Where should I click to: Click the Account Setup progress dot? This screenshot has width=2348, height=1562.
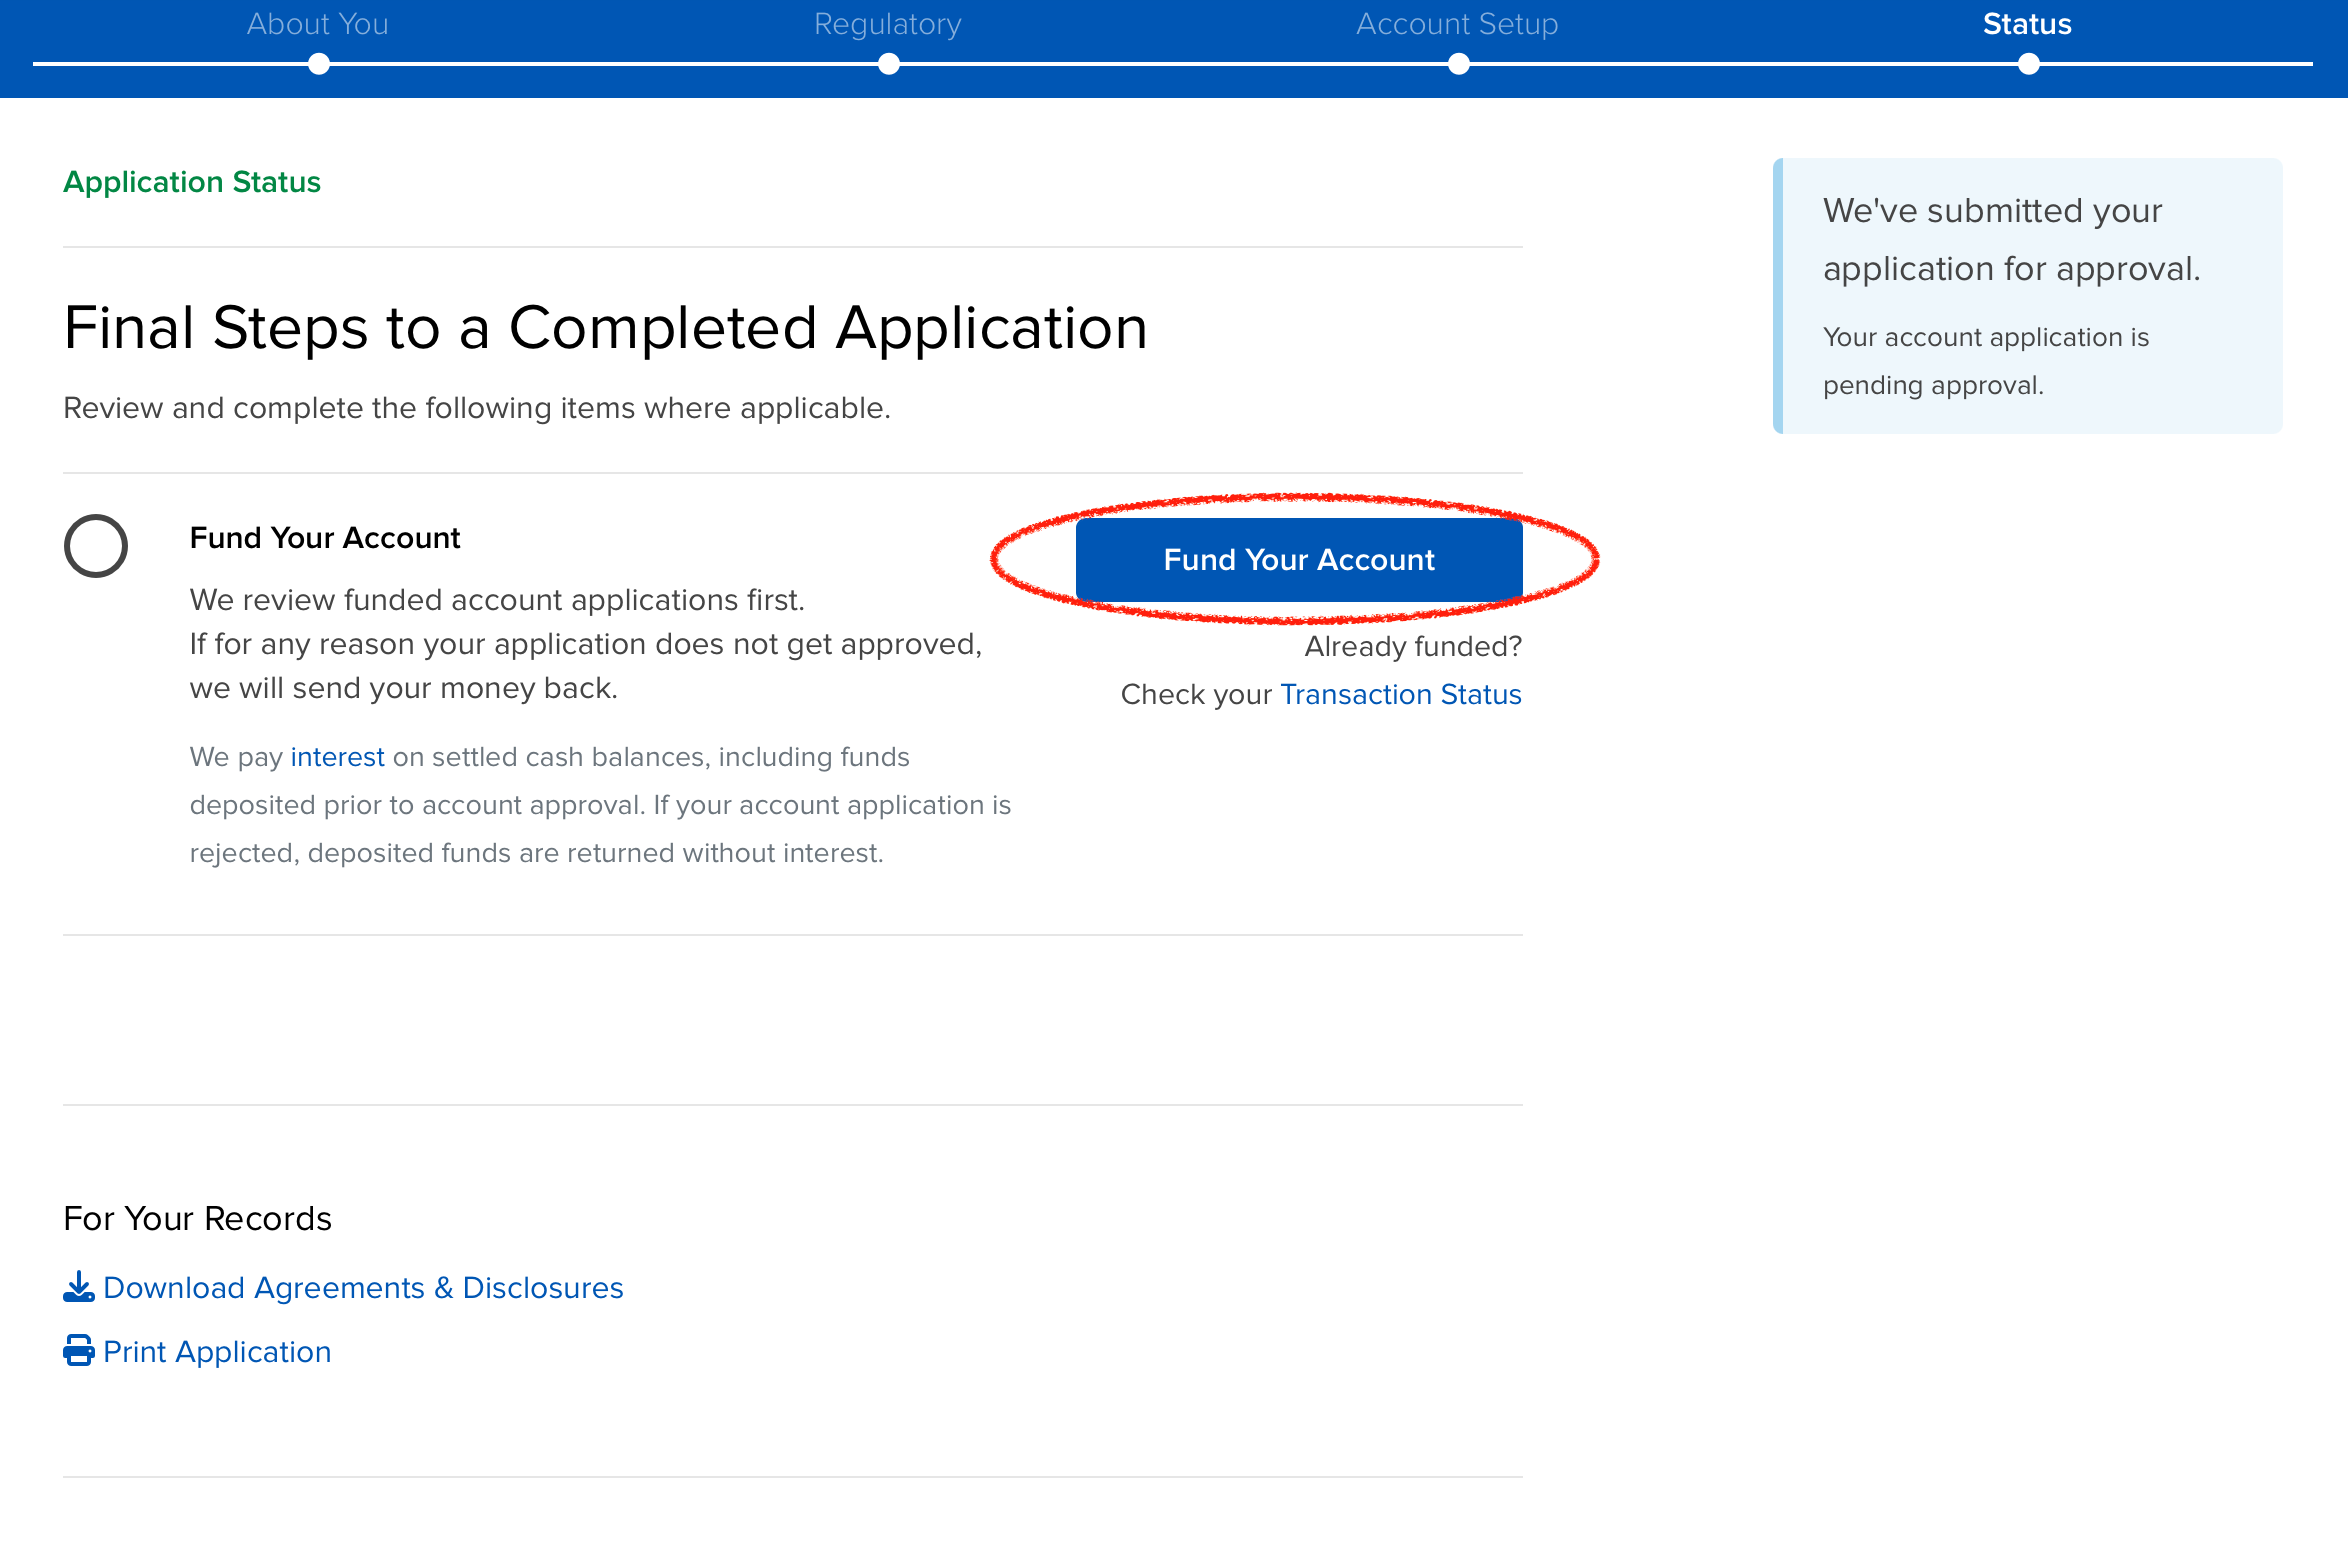pos(1459,65)
